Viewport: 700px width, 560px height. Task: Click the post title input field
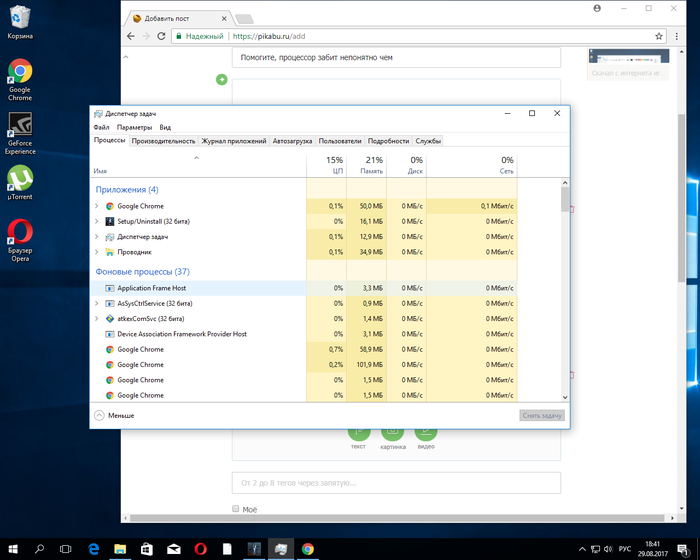(x=396, y=58)
